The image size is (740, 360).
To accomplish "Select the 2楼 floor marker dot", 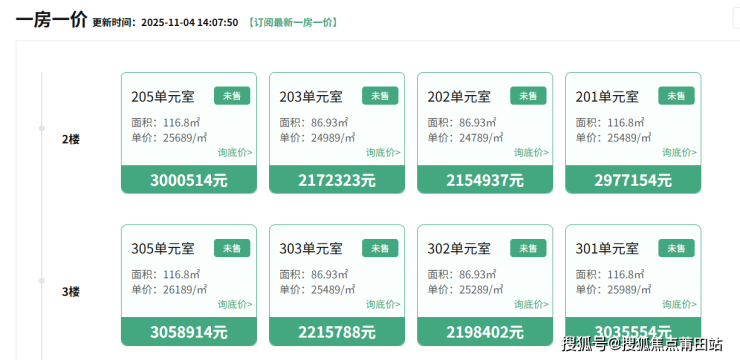I will coord(42,128).
